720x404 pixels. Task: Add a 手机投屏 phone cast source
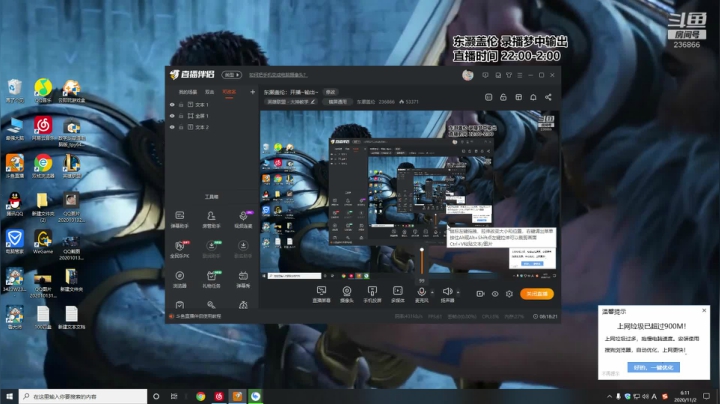[372, 294]
